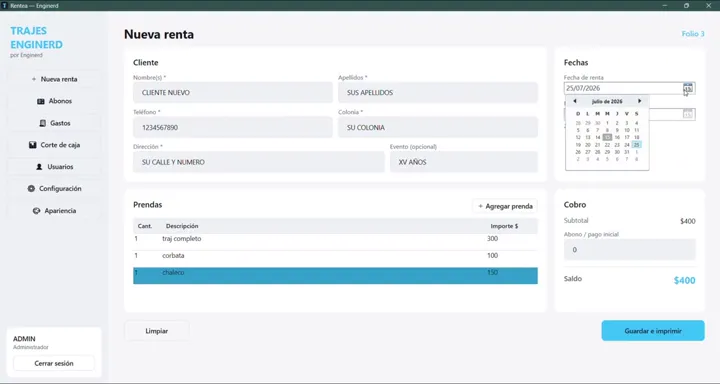Open Configuración settings in sidebar
The width and height of the screenshot is (720, 384).
point(54,188)
